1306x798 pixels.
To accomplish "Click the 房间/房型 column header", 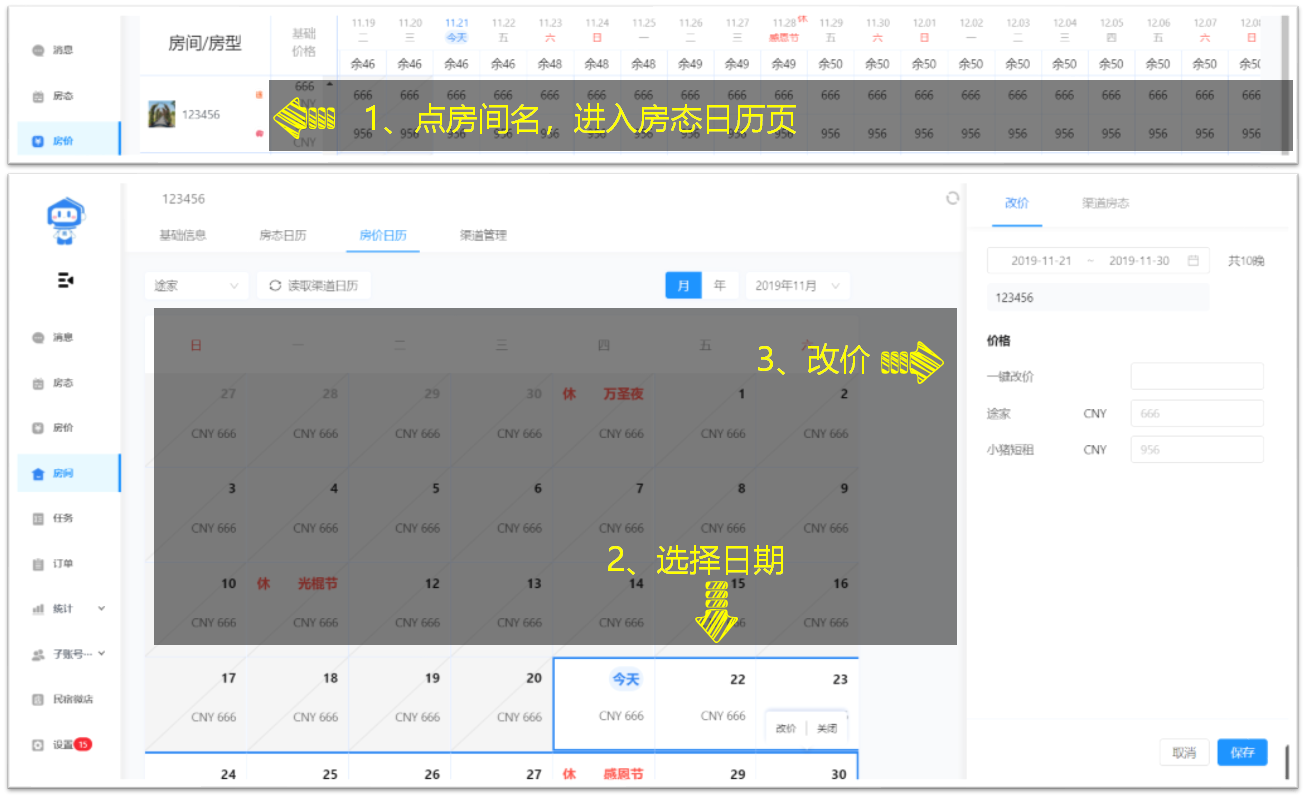I will 205,44.
